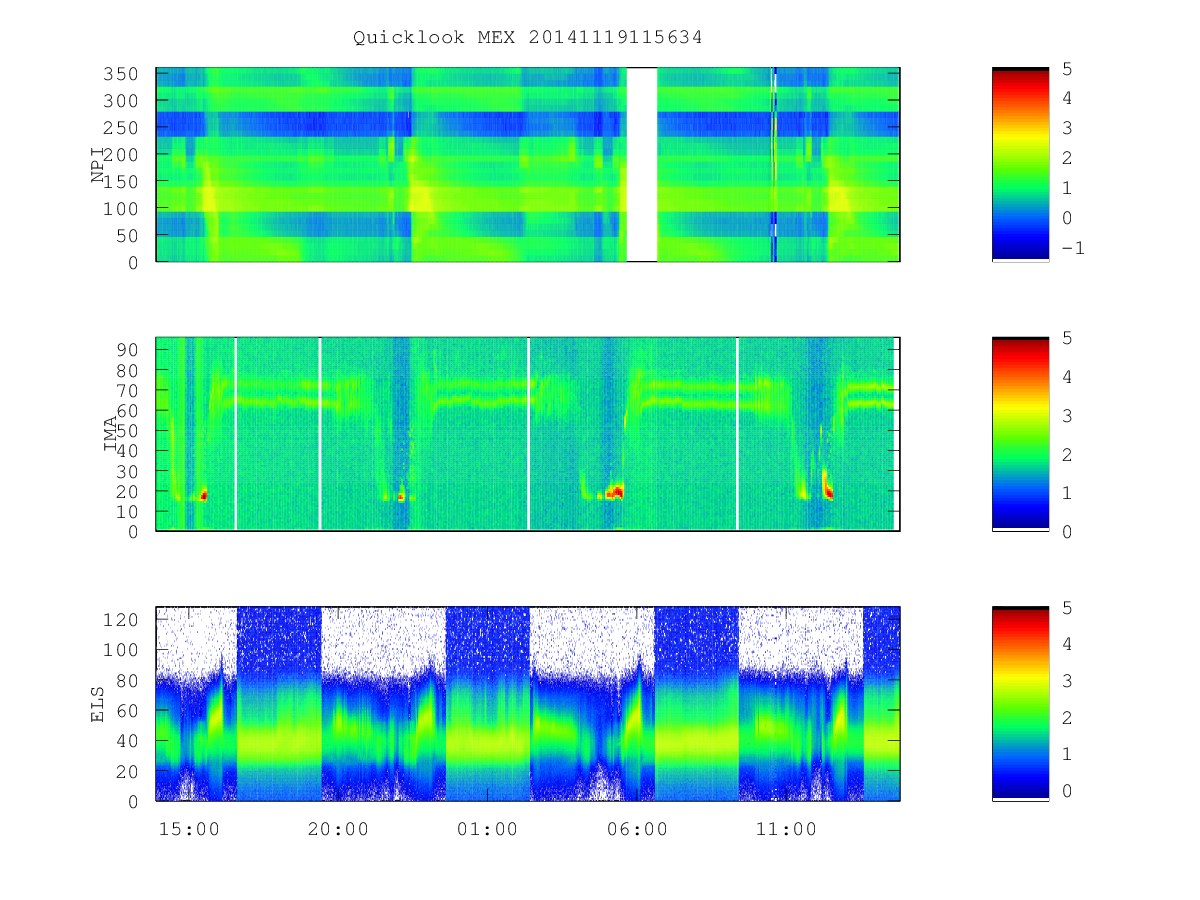Viewport: 1200px width, 900px height.
Task: Click the red hotspot after 11:00 in IMA plot
Action: click(x=828, y=490)
